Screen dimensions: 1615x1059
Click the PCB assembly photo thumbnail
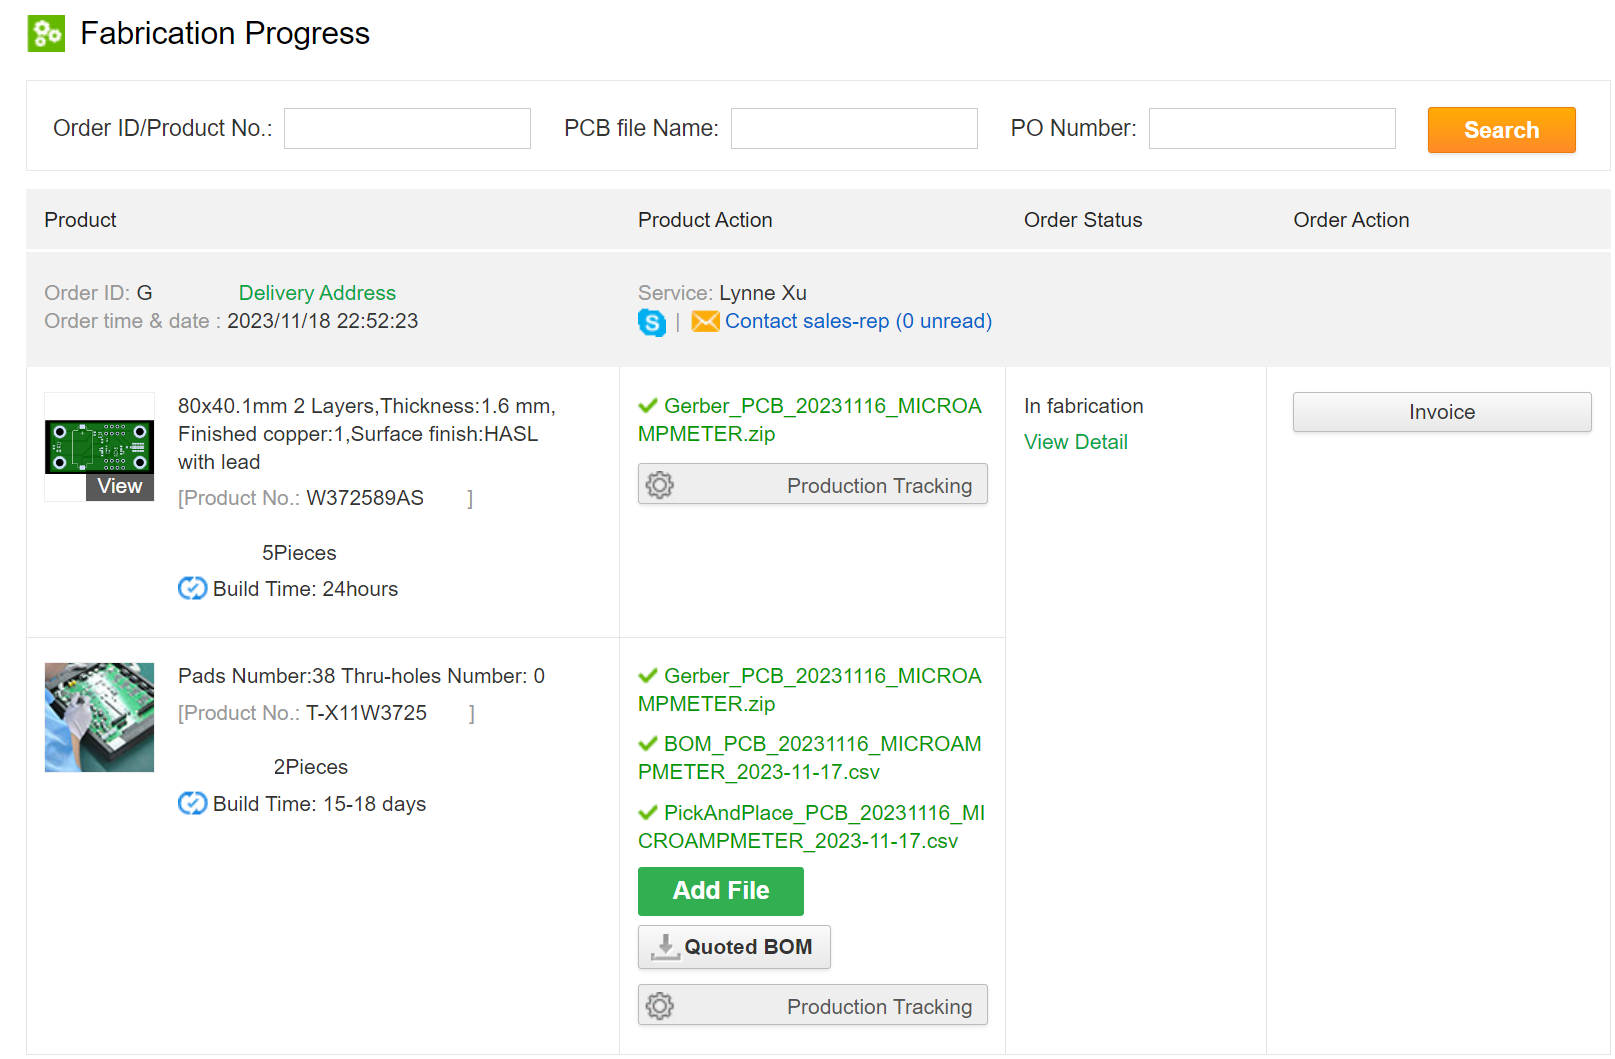(99, 717)
